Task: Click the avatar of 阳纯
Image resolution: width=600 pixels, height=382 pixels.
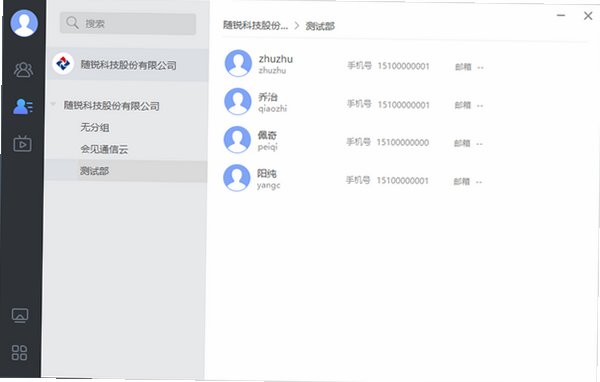Action: (x=237, y=178)
